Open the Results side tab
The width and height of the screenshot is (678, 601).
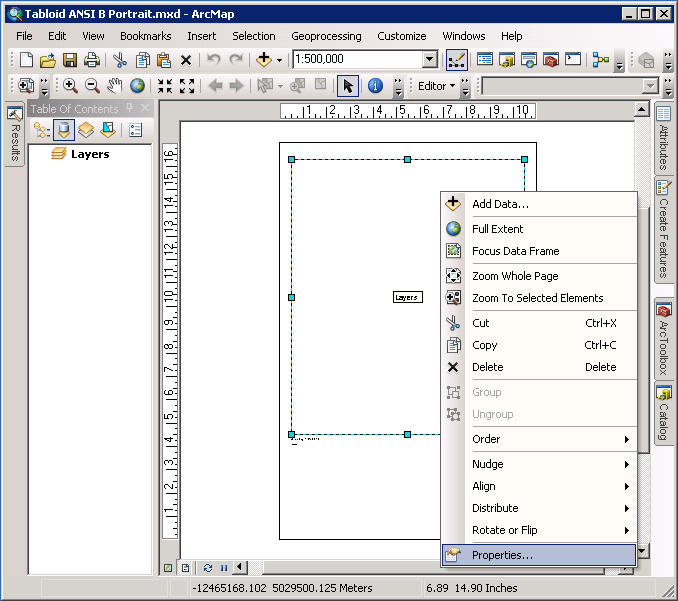pyautogui.click(x=15, y=134)
